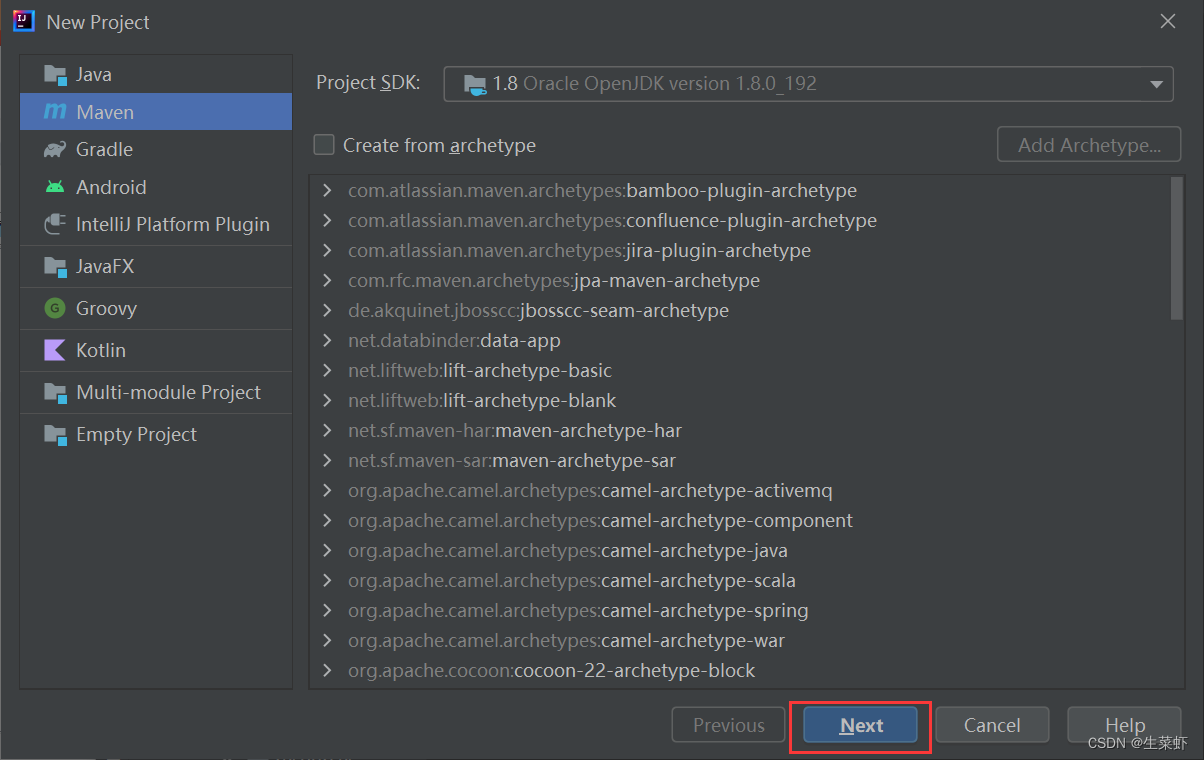The width and height of the screenshot is (1204, 760).
Task: Click the Next button
Action: (861, 726)
